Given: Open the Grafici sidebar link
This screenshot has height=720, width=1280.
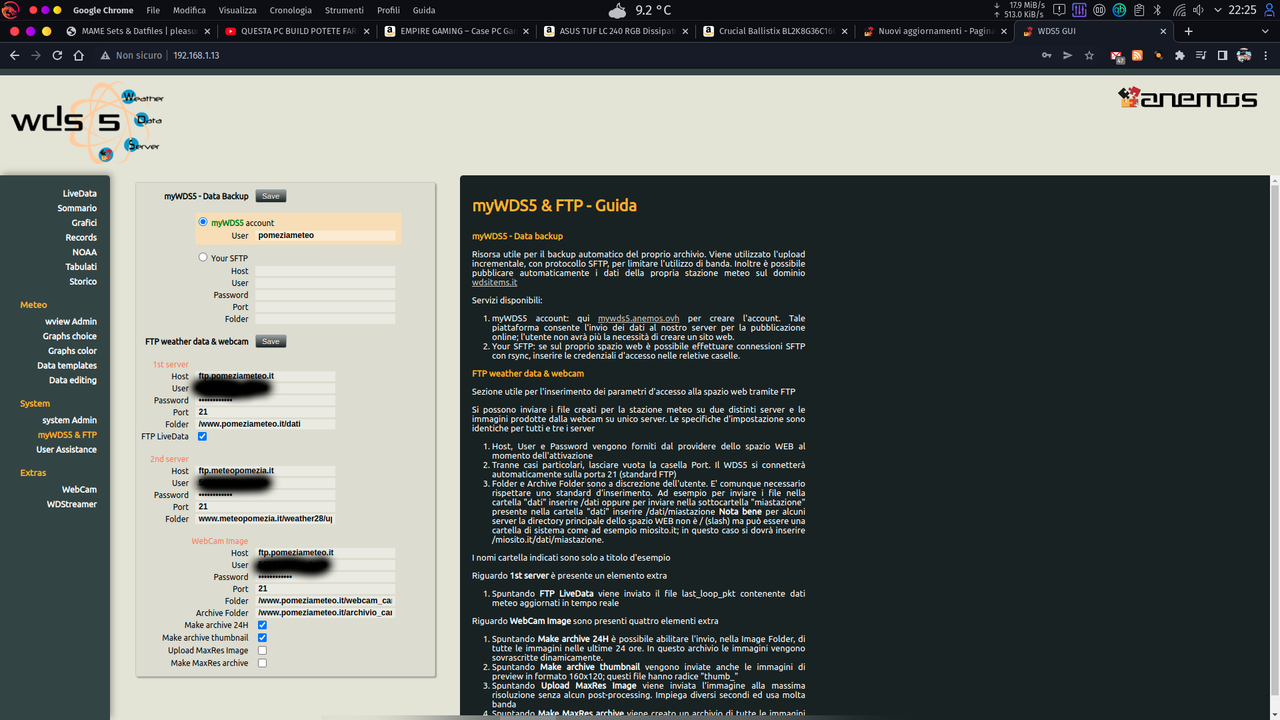Looking at the screenshot, I should 84,223.
